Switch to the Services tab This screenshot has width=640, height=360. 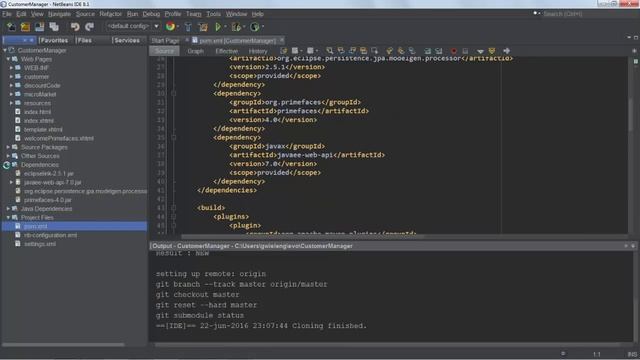pos(127,40)
